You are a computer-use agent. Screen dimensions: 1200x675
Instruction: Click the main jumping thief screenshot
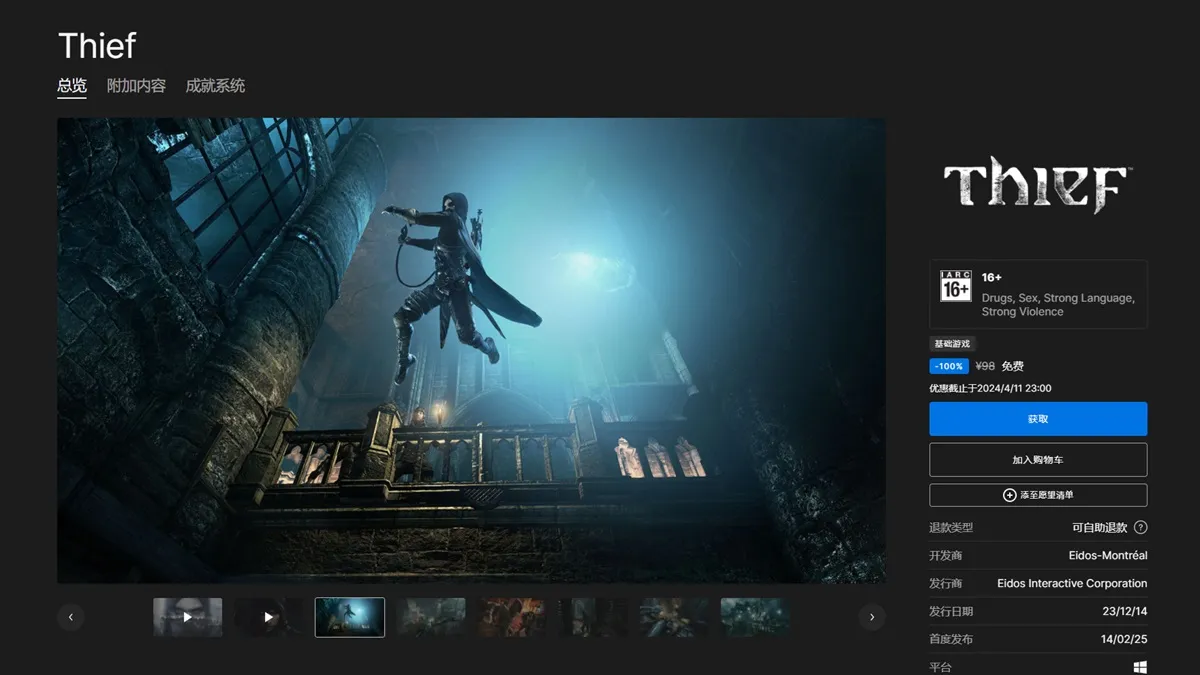[x=471, y=350]
